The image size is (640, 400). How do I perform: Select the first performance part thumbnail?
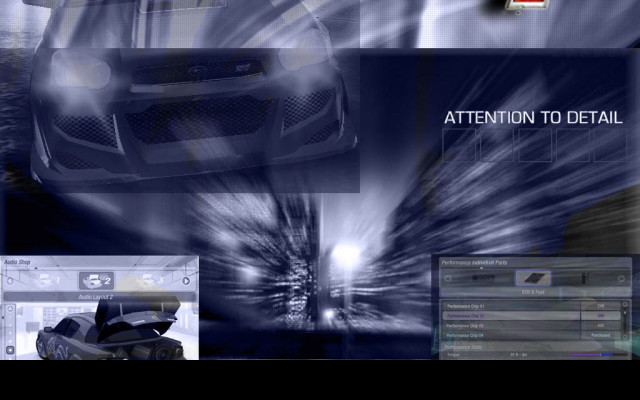coord(483,278)
